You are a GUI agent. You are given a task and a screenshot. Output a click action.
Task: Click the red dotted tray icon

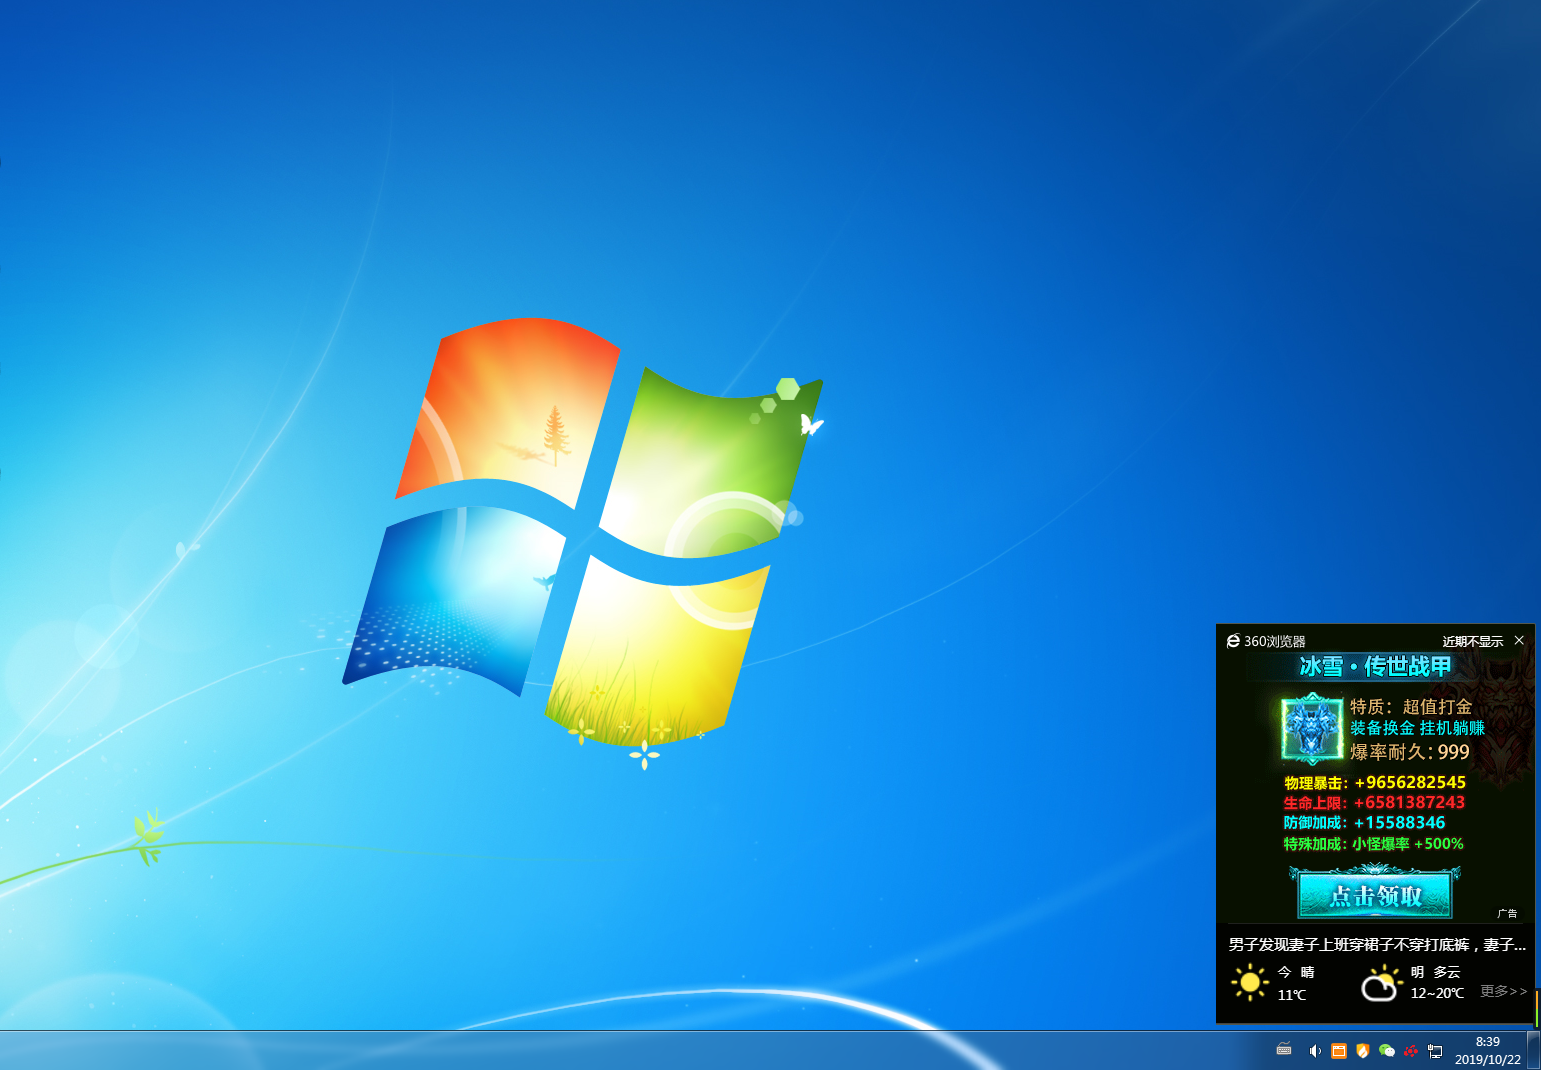pos(1411,1051)
